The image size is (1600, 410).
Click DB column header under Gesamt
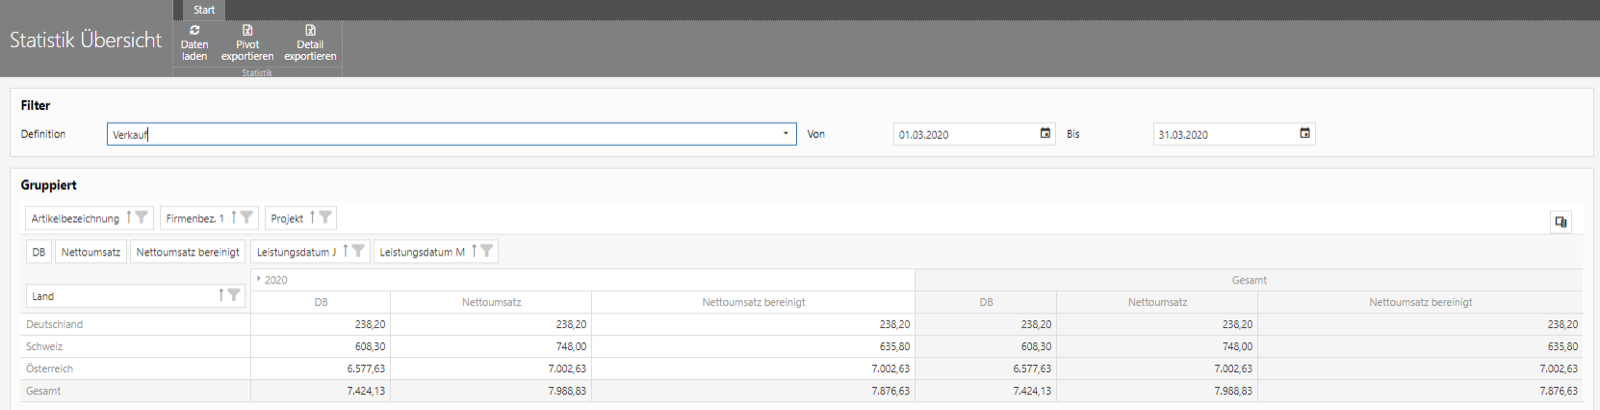click(986, 302)
